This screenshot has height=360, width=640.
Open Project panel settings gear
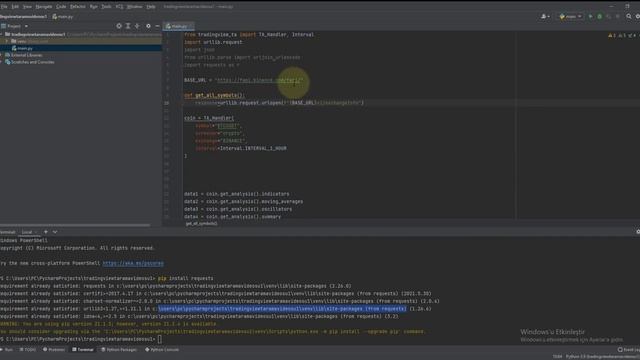[x=148, y=26]
